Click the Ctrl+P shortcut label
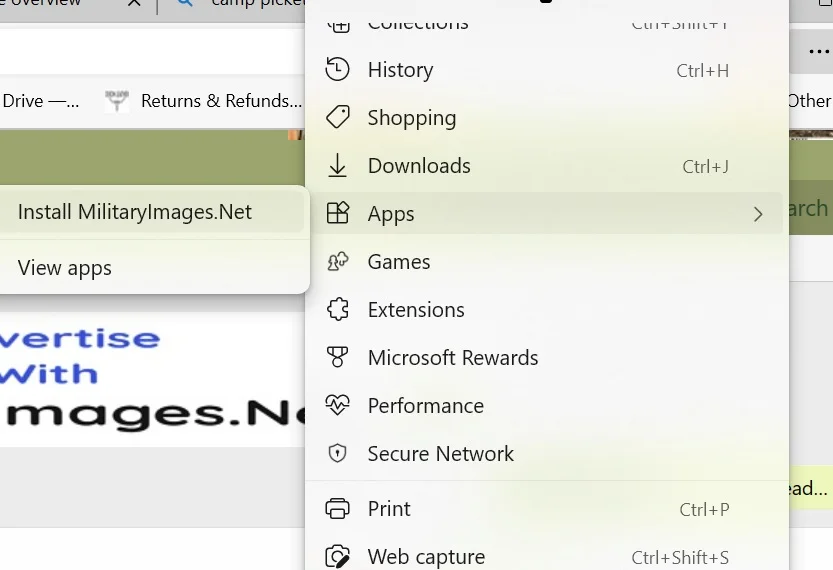Image resolution: width=833 pixels, height=570 pixels. coord(704,509)
